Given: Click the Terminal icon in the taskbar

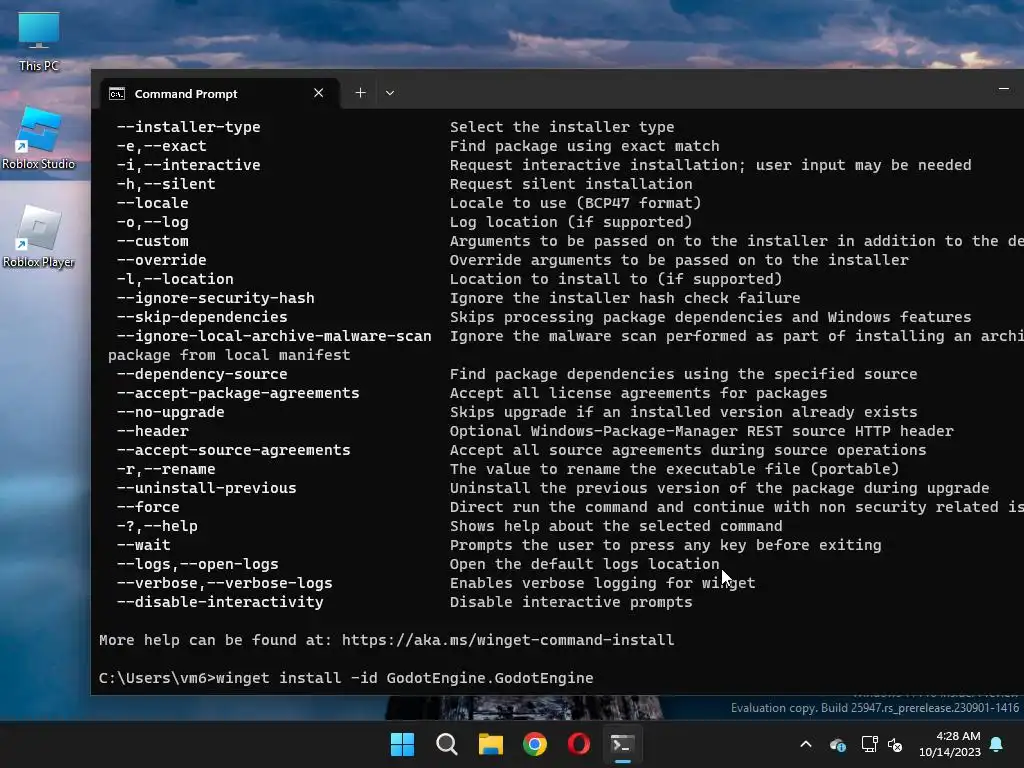Looking at the screenshot, I should (622, 744).
